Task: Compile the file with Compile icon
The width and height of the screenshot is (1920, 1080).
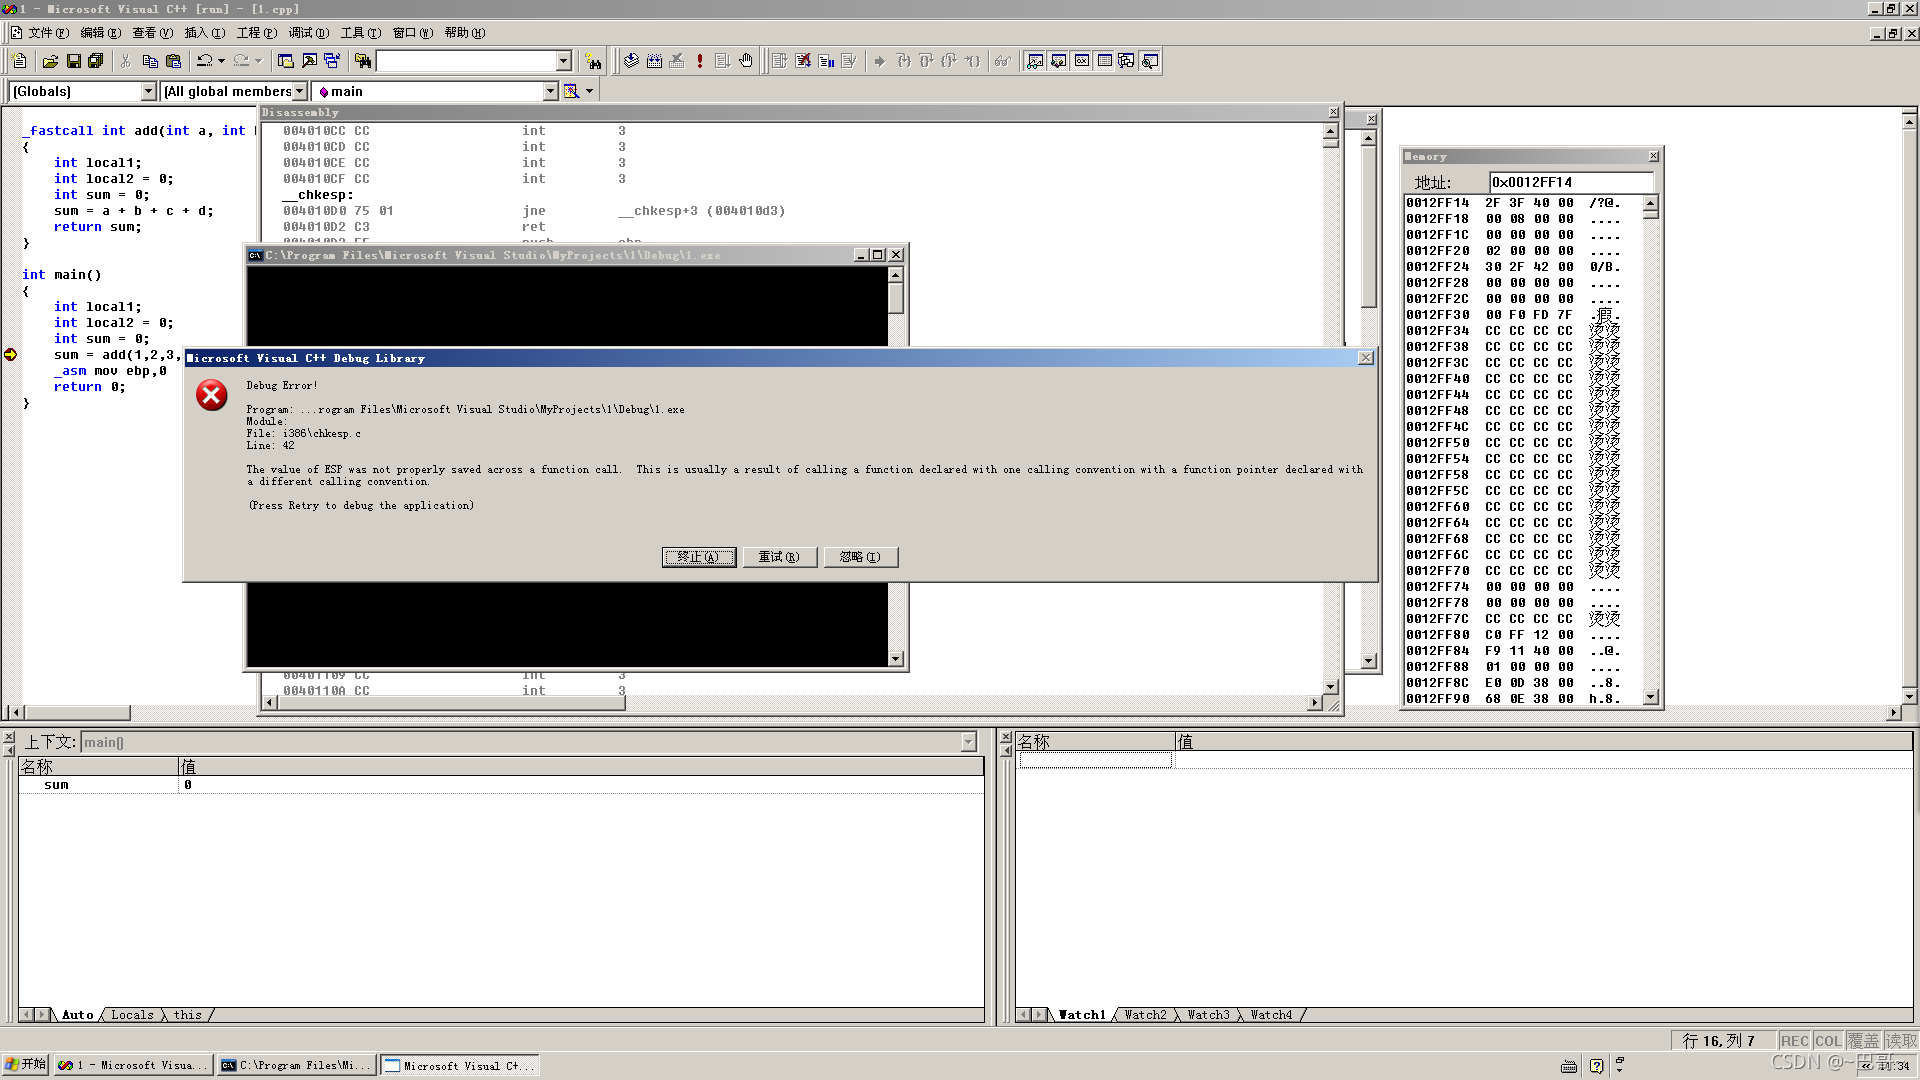Action: pos(631,62)
